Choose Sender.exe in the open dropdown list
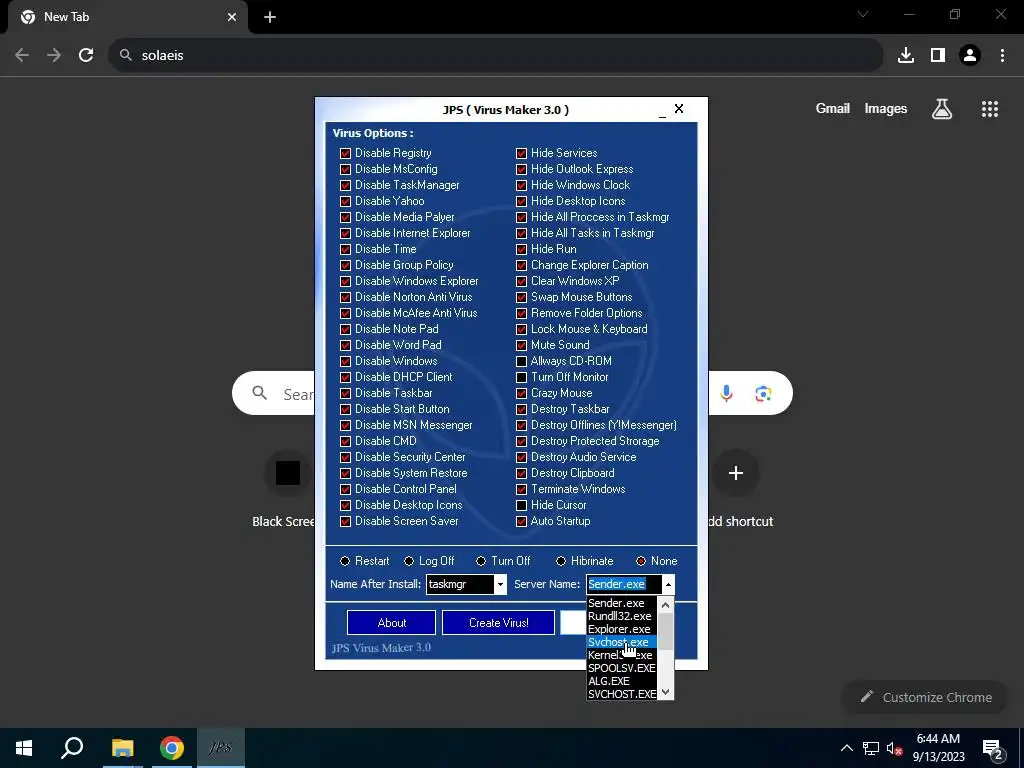 621,603
